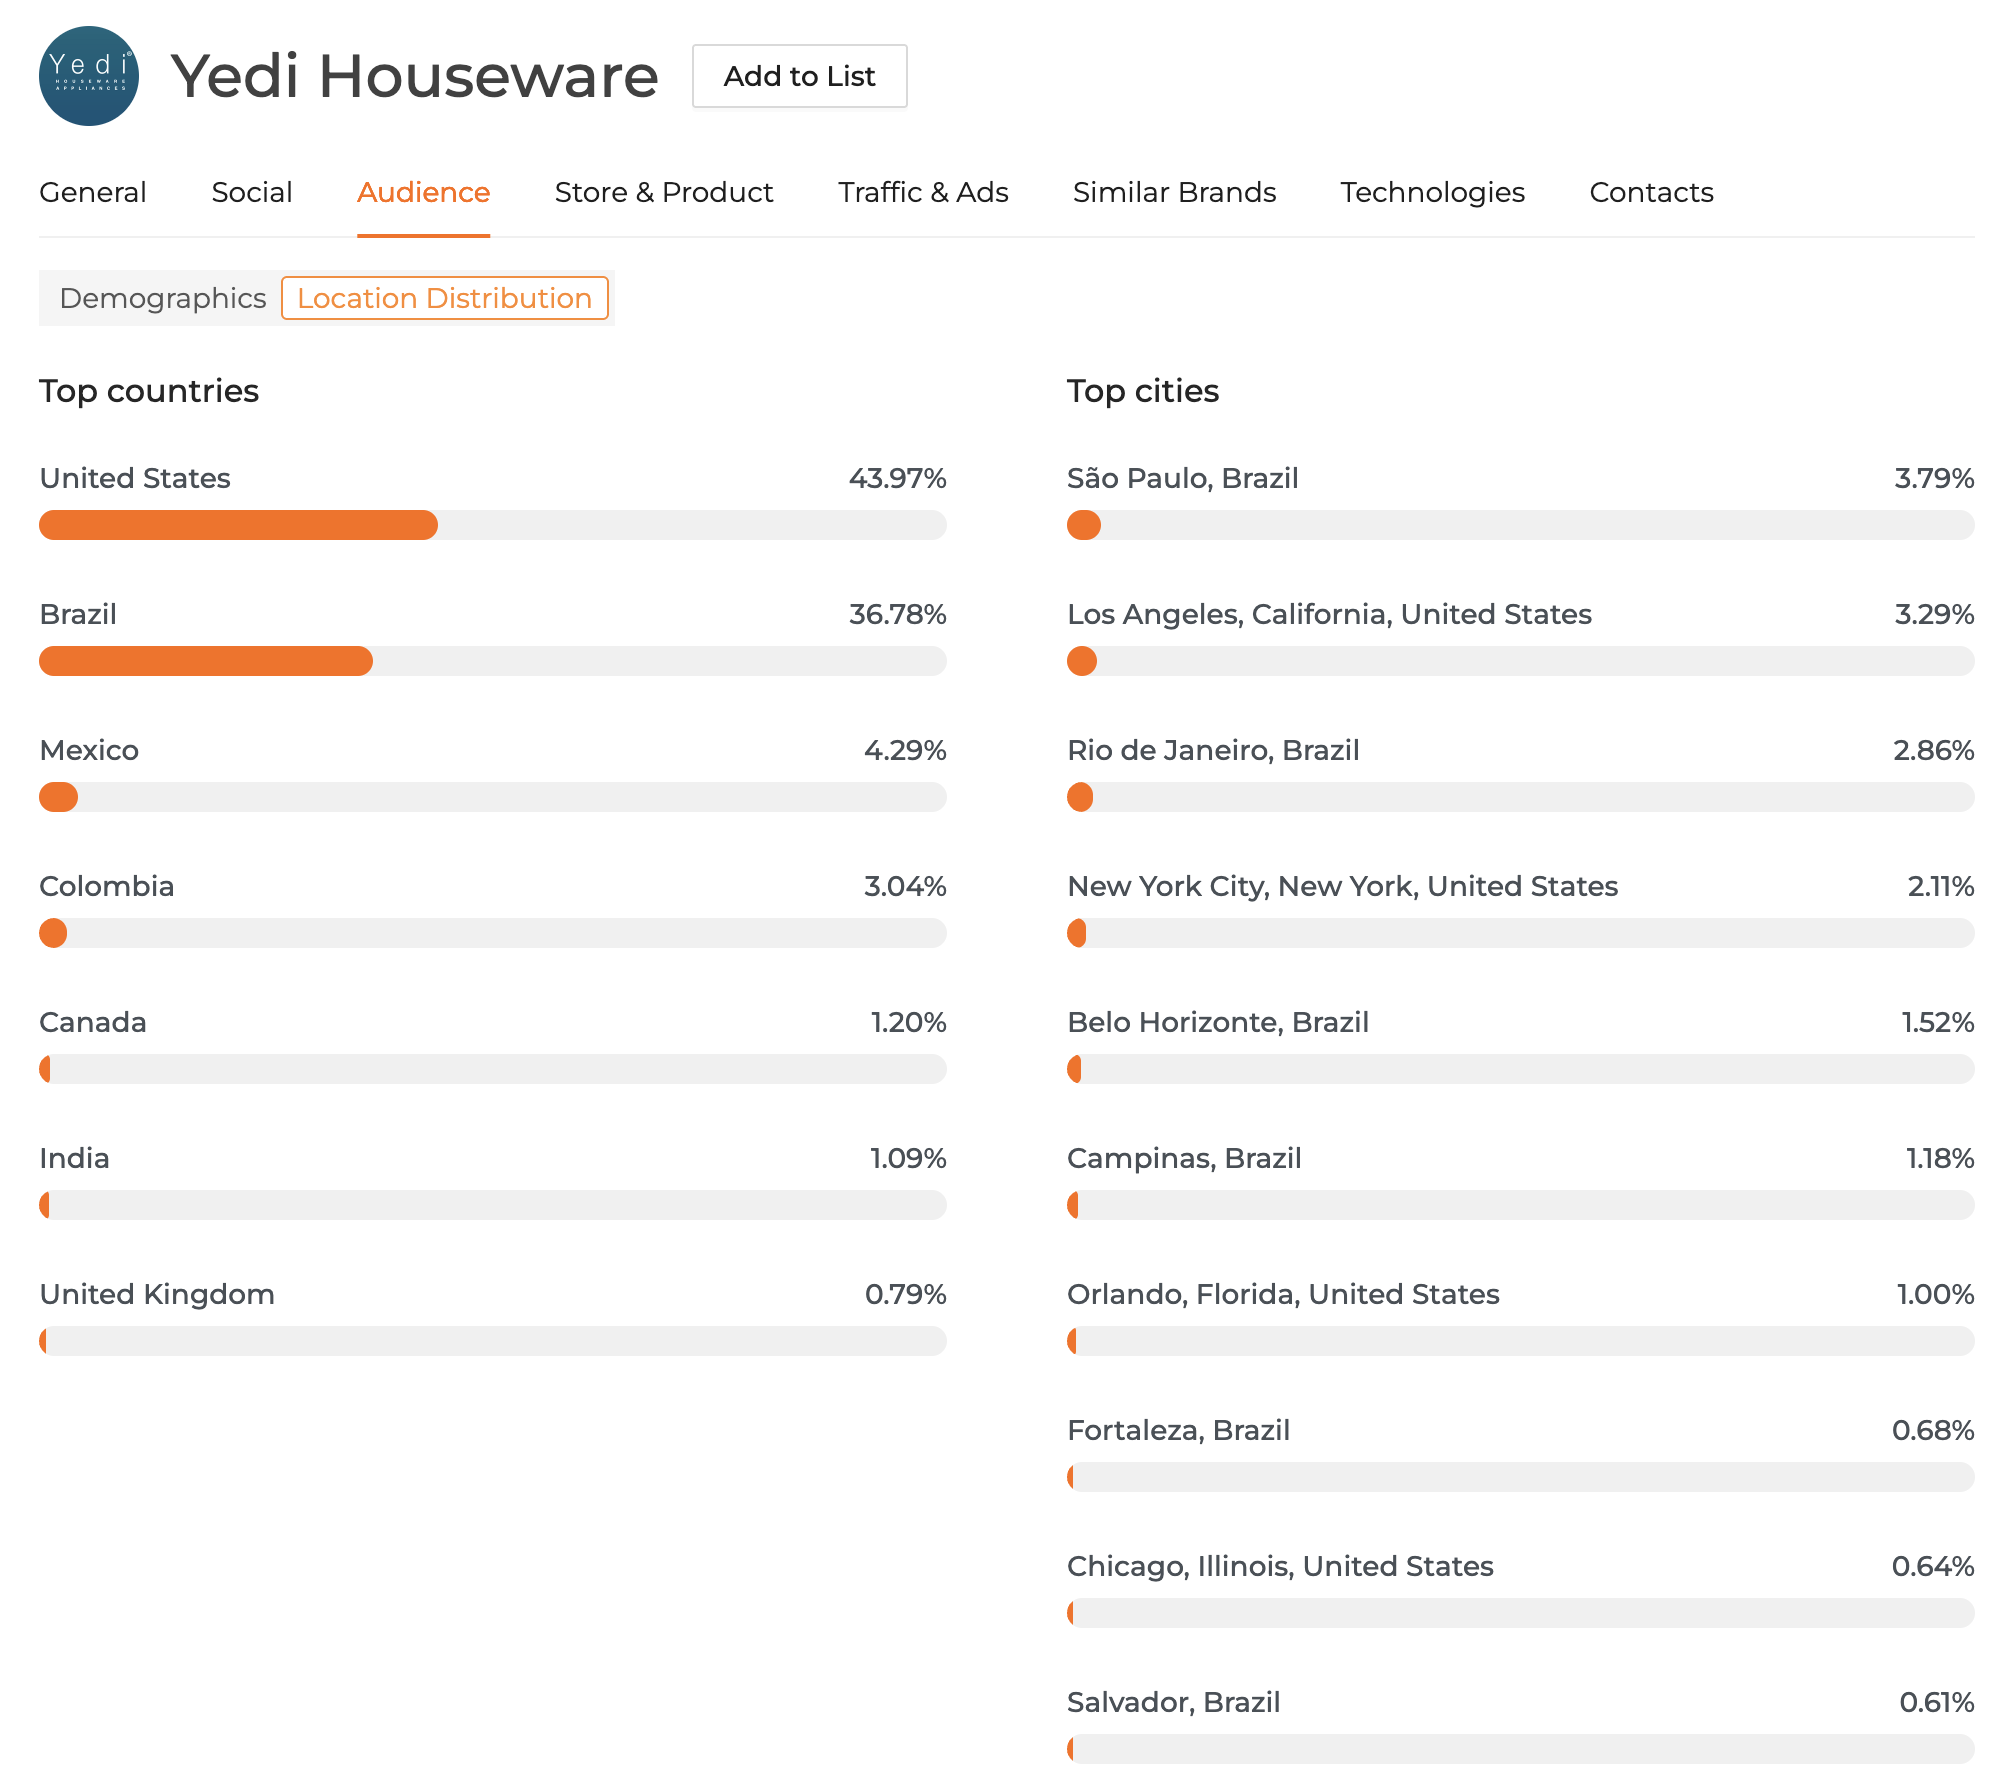Switch to the Technologies tab
Image resolution: width=2000 pixels, height=1792 pixels.
pos(1432,192)
